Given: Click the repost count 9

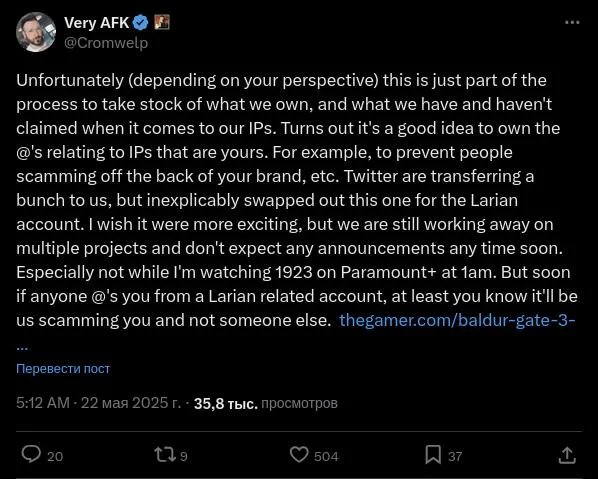Looking at the screenshot, I should (x=183, y=456).
